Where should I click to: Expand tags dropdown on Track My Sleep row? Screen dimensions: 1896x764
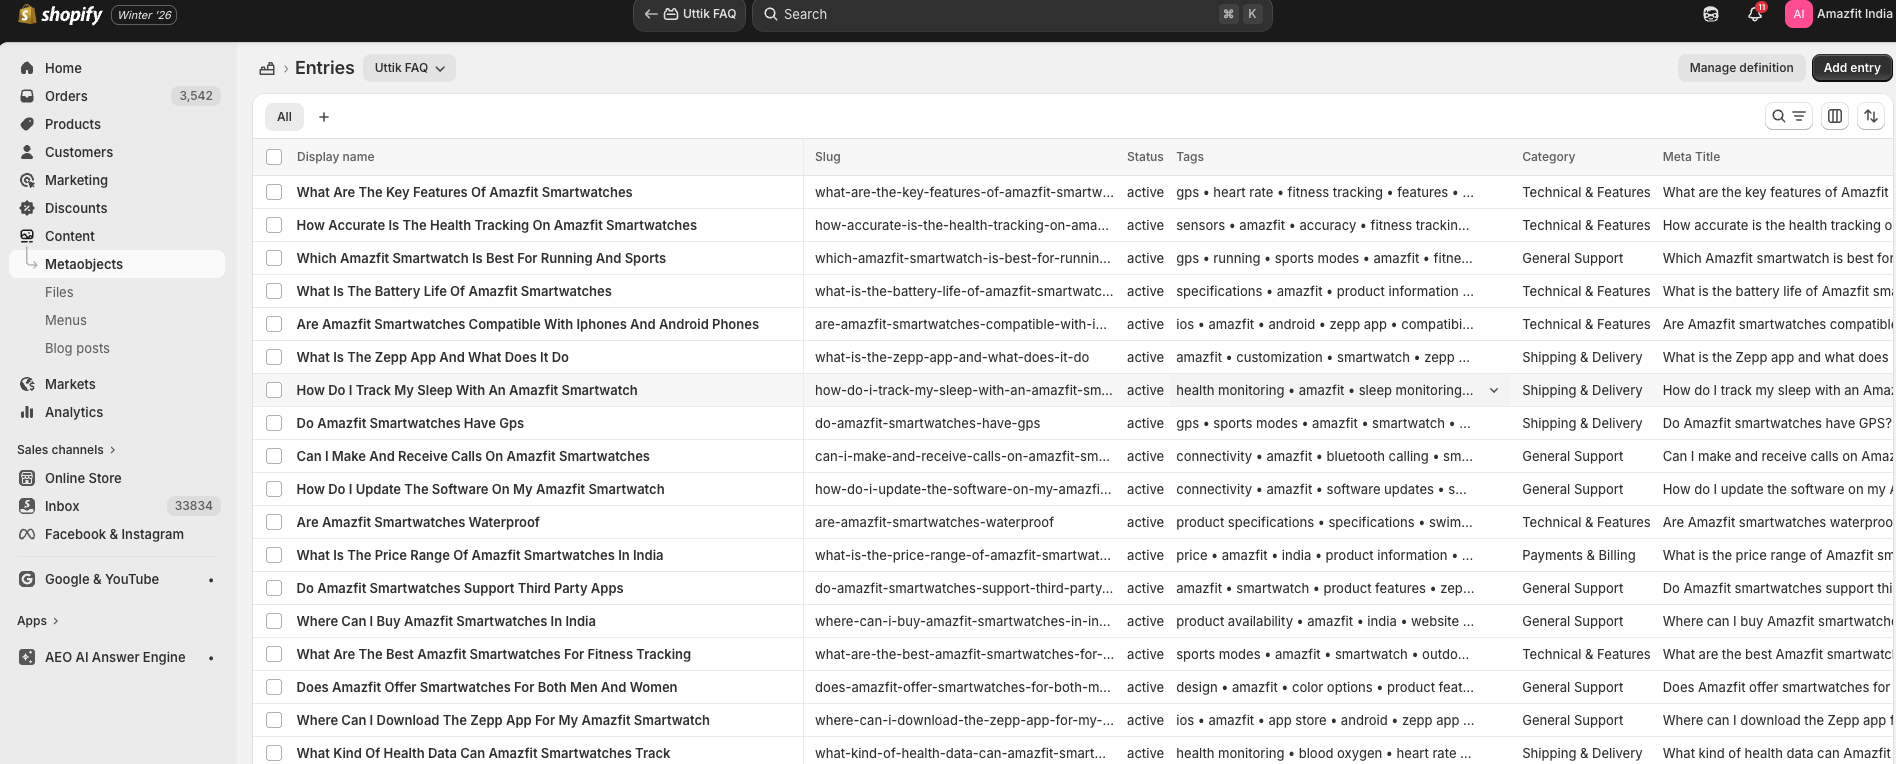click(x=1494, y=390)
